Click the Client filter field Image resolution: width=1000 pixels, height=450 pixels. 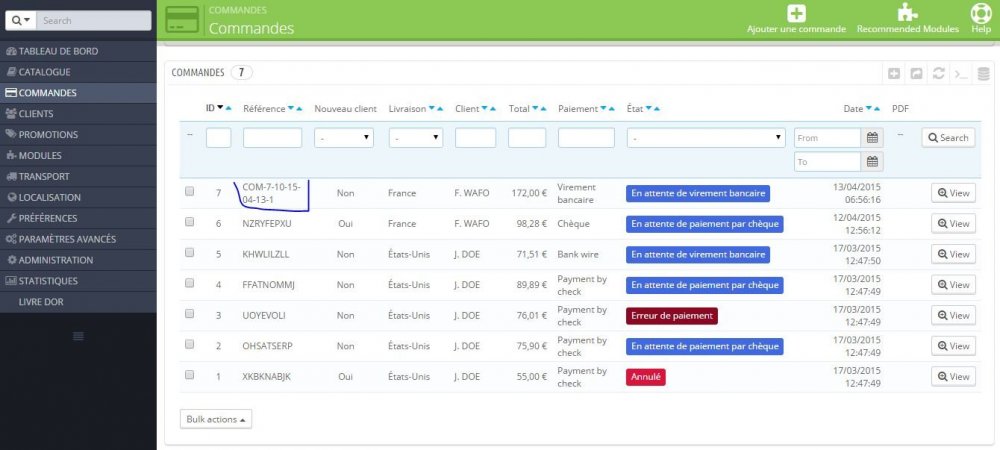pyautogui.click(x=475, y=138)
